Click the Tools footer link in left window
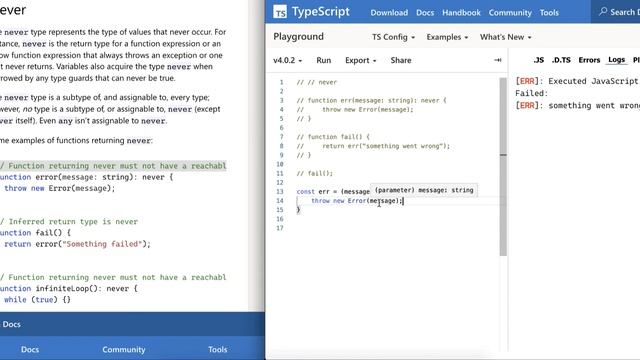 tap(218, 349)
